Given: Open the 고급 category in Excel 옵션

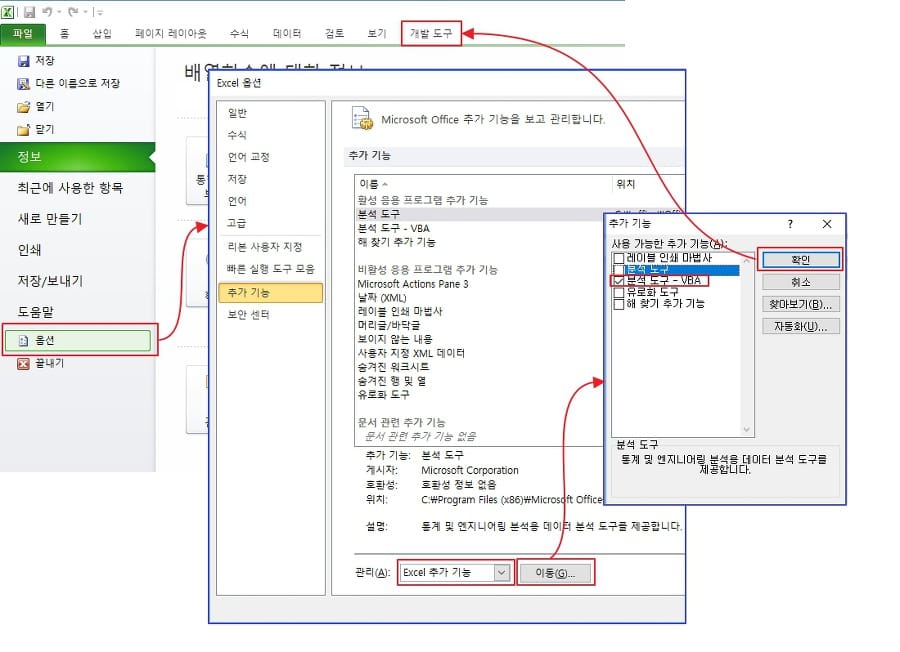Looking at the screenshot, I should [237, 223].
